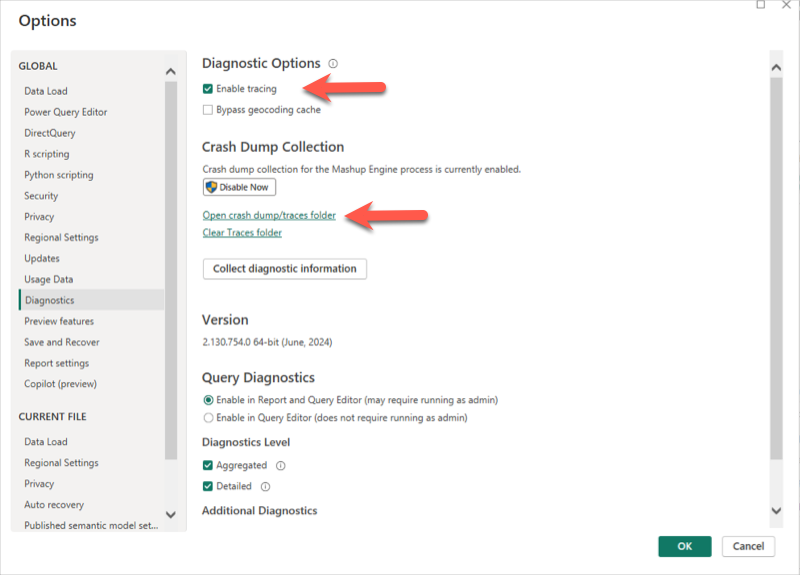Click the sidebar scroll up arrow
Image resolution: width=800 pixels, height=575 pixels.
tap(171, 71)
